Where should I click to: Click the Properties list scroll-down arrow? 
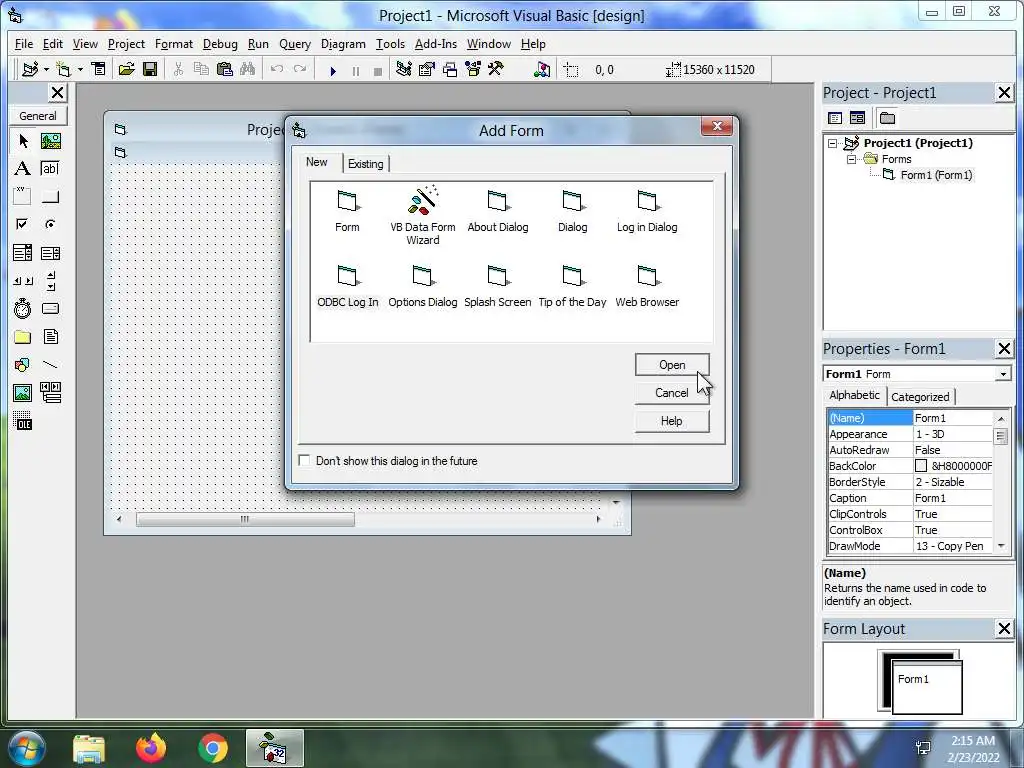[x=1001, y=546]
